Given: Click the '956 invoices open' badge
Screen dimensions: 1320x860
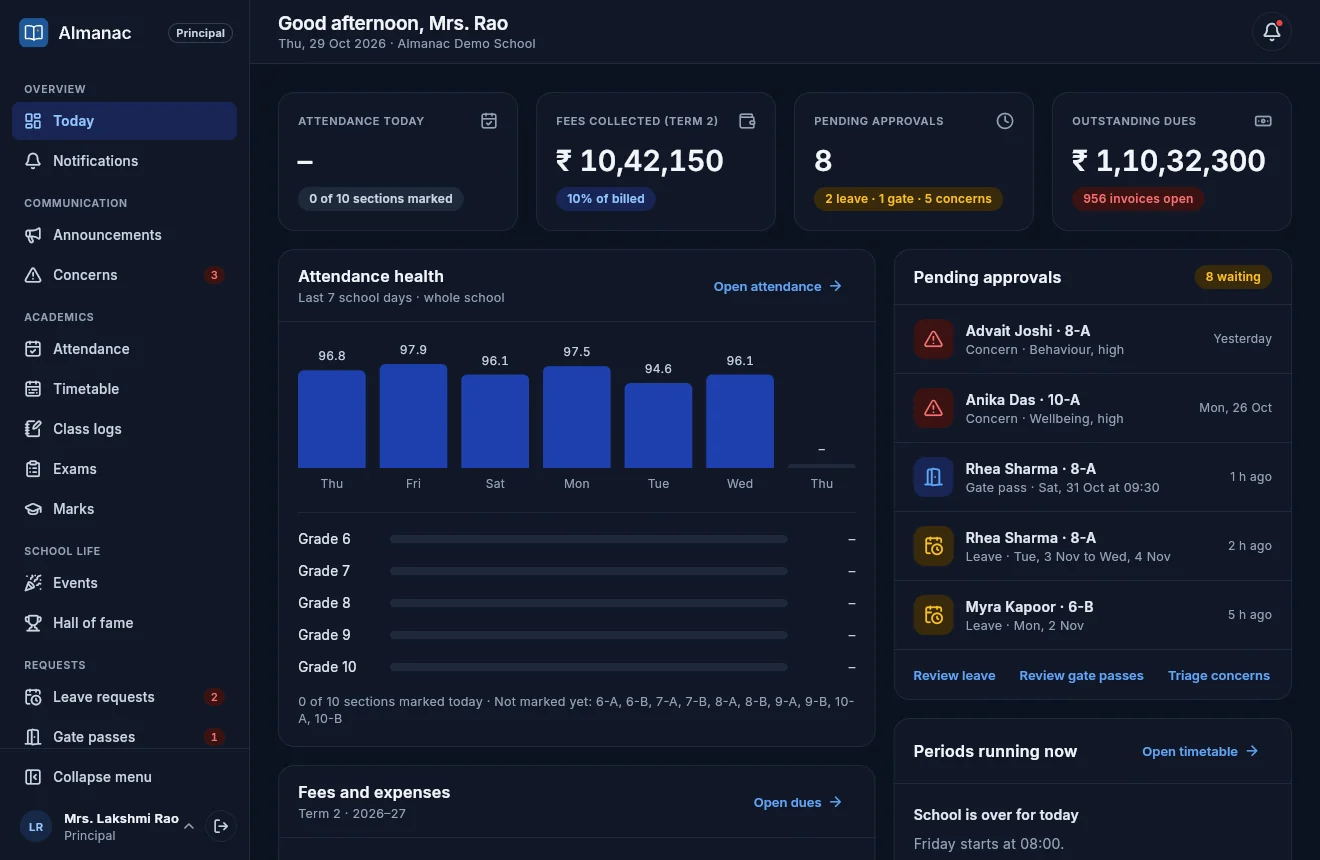Looking at the screenshot, I should pyautogui.click(x=1138, y=199).
